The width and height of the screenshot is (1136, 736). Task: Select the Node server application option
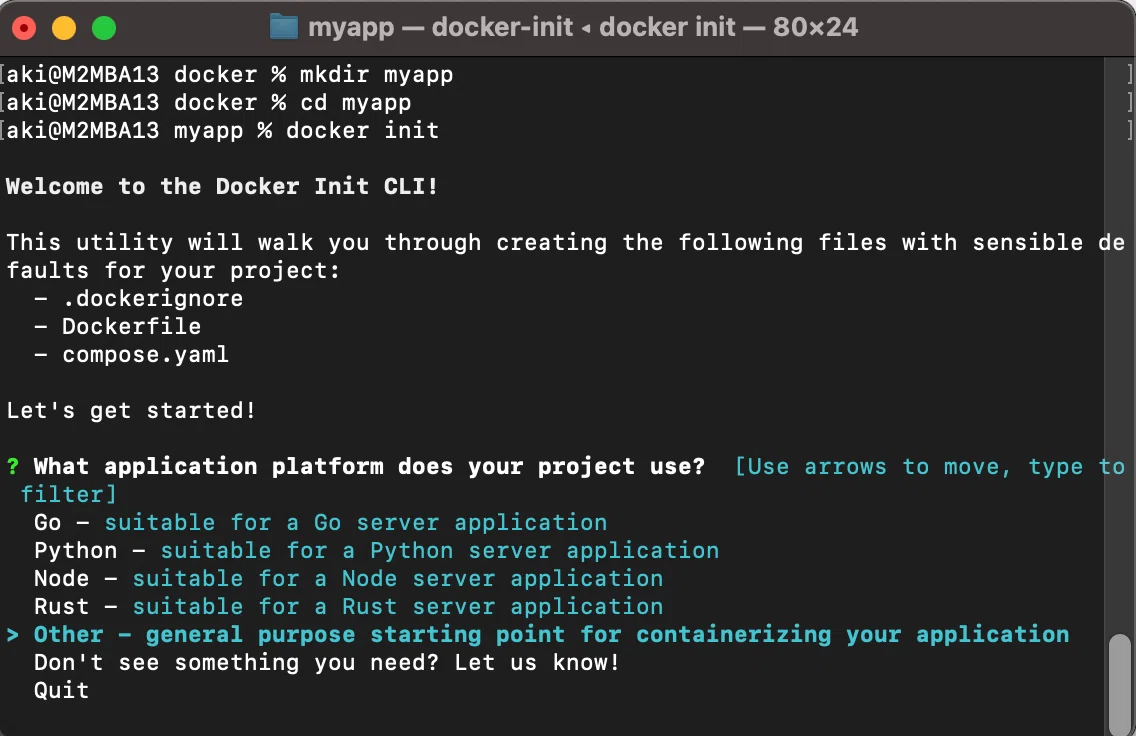click(x=348, y=579)
